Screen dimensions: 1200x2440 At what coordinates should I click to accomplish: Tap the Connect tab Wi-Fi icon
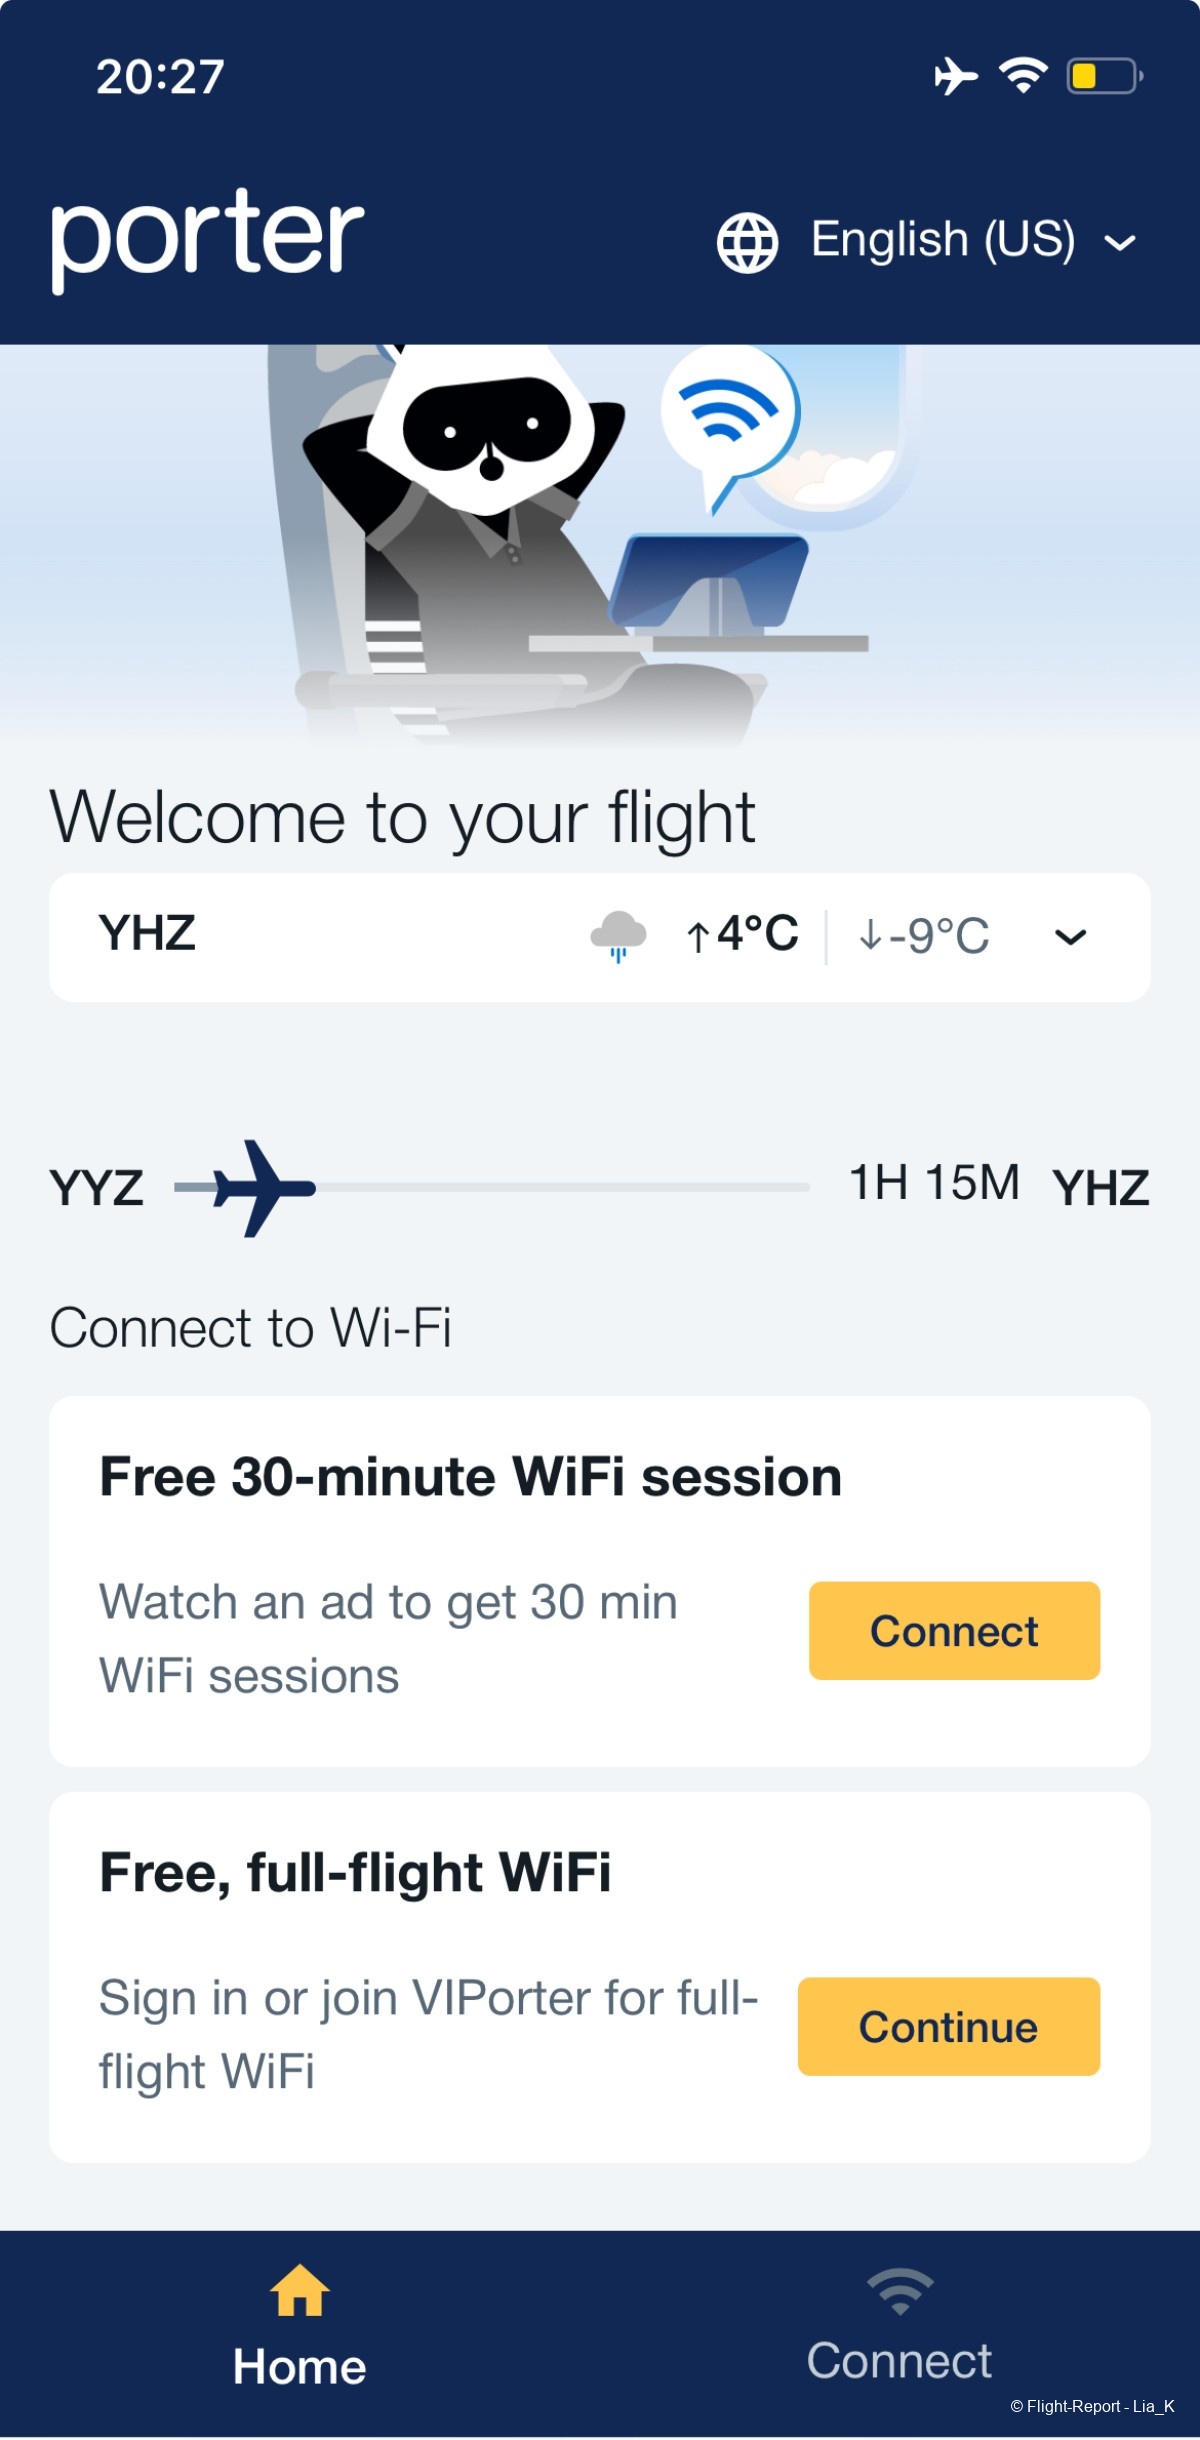coord(900,2290)
